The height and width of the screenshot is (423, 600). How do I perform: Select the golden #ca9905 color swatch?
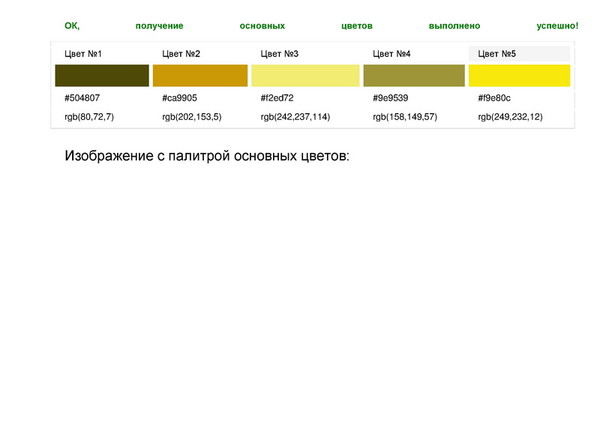point(200,75)
